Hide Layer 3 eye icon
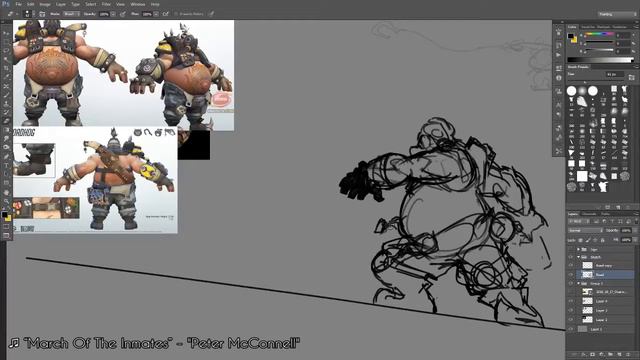This screenshot has width=640, height=360. (571, 320)
